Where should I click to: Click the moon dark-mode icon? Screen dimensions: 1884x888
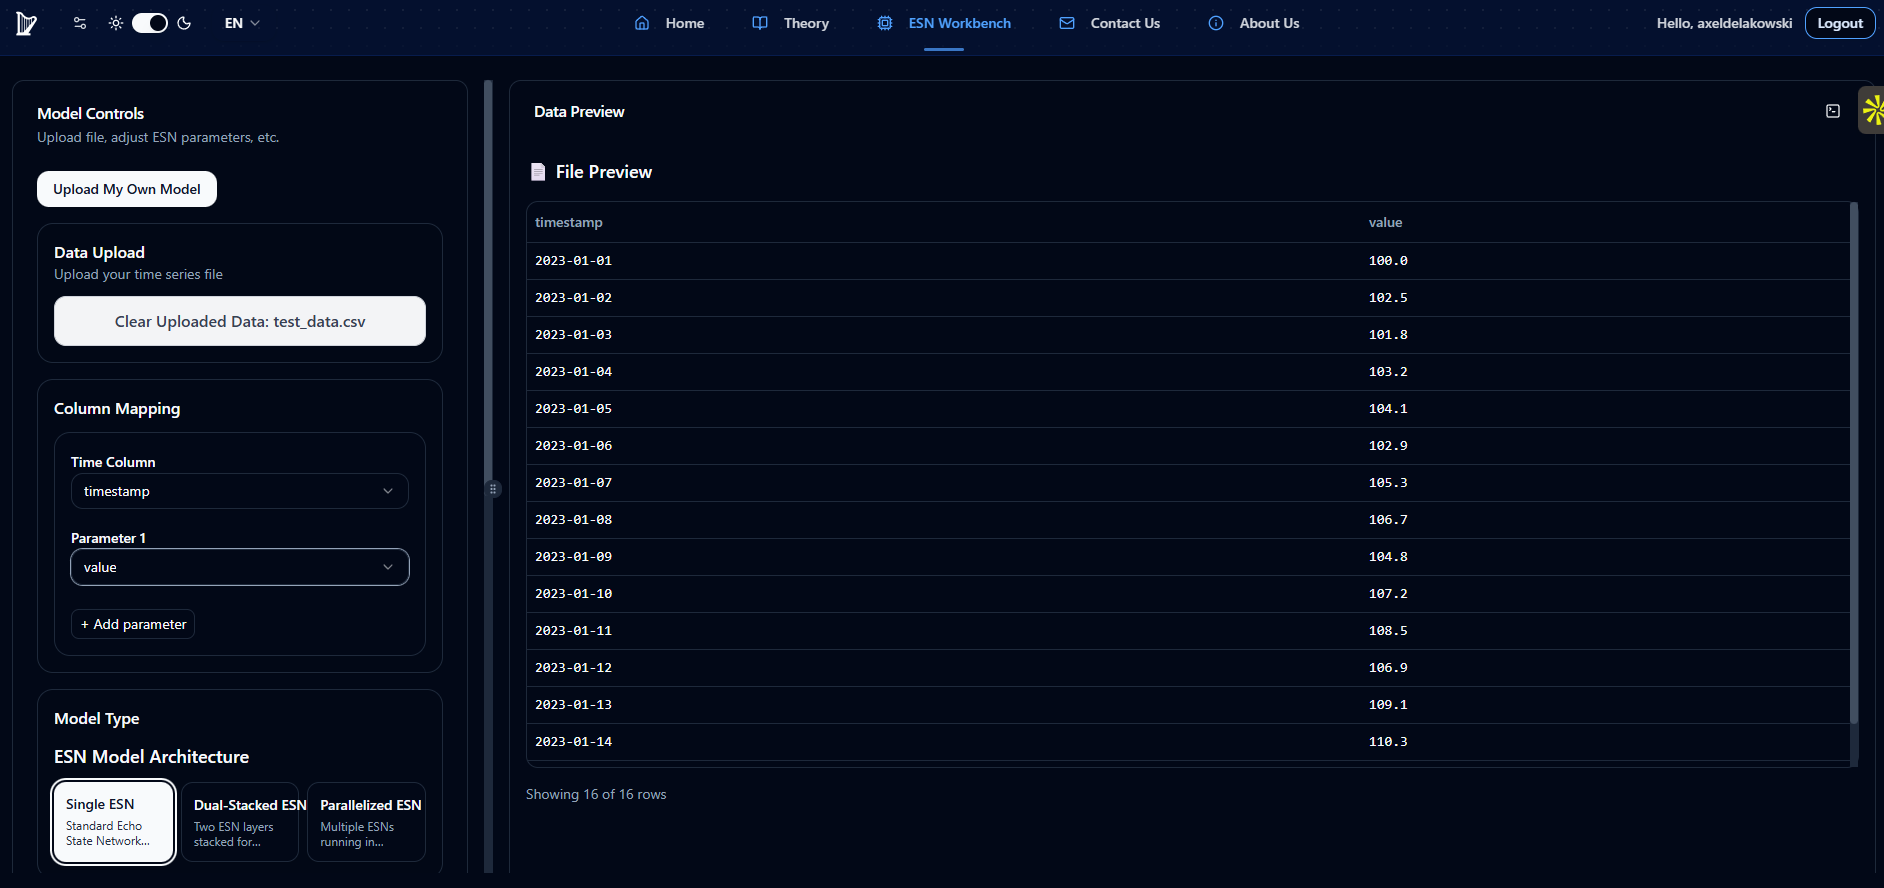pyautogui.click(x=184, y=23)
